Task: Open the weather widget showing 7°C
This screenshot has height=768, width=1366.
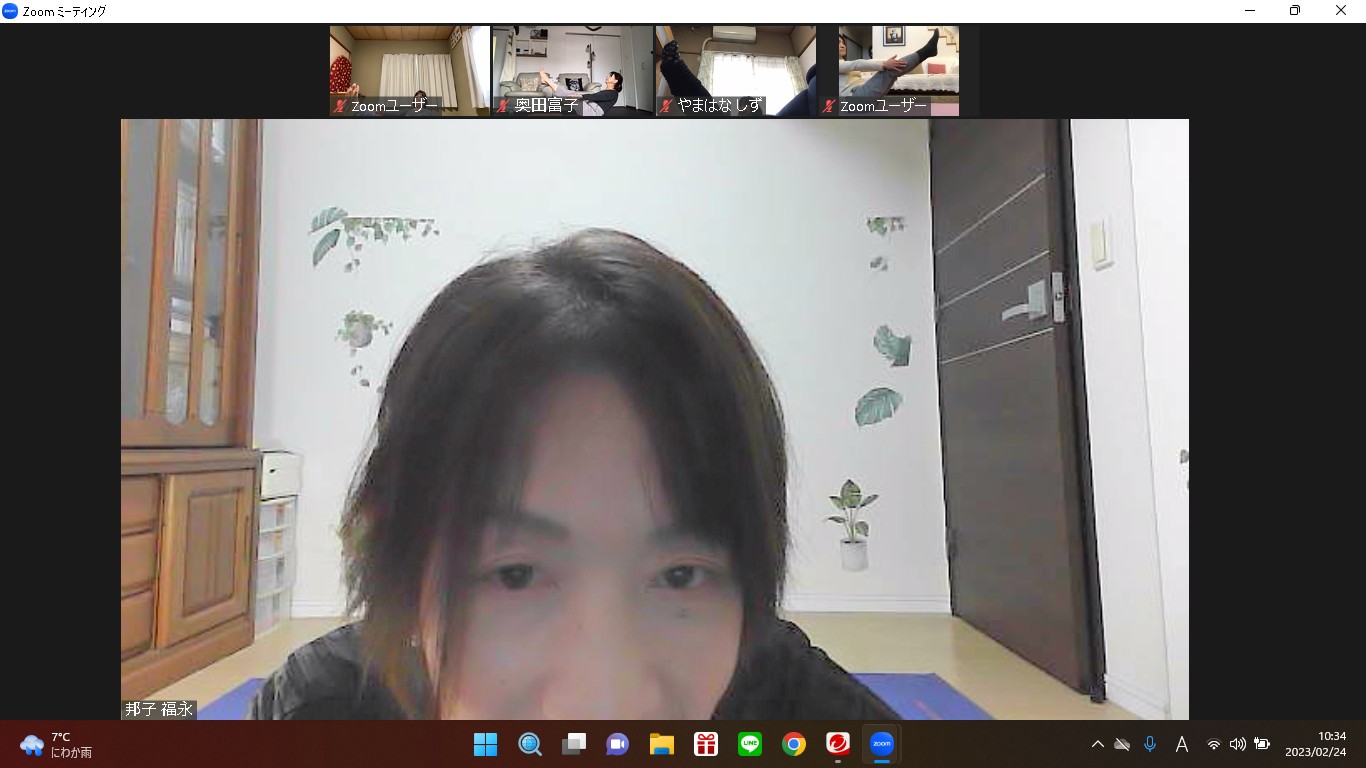Action: [56, 744]
